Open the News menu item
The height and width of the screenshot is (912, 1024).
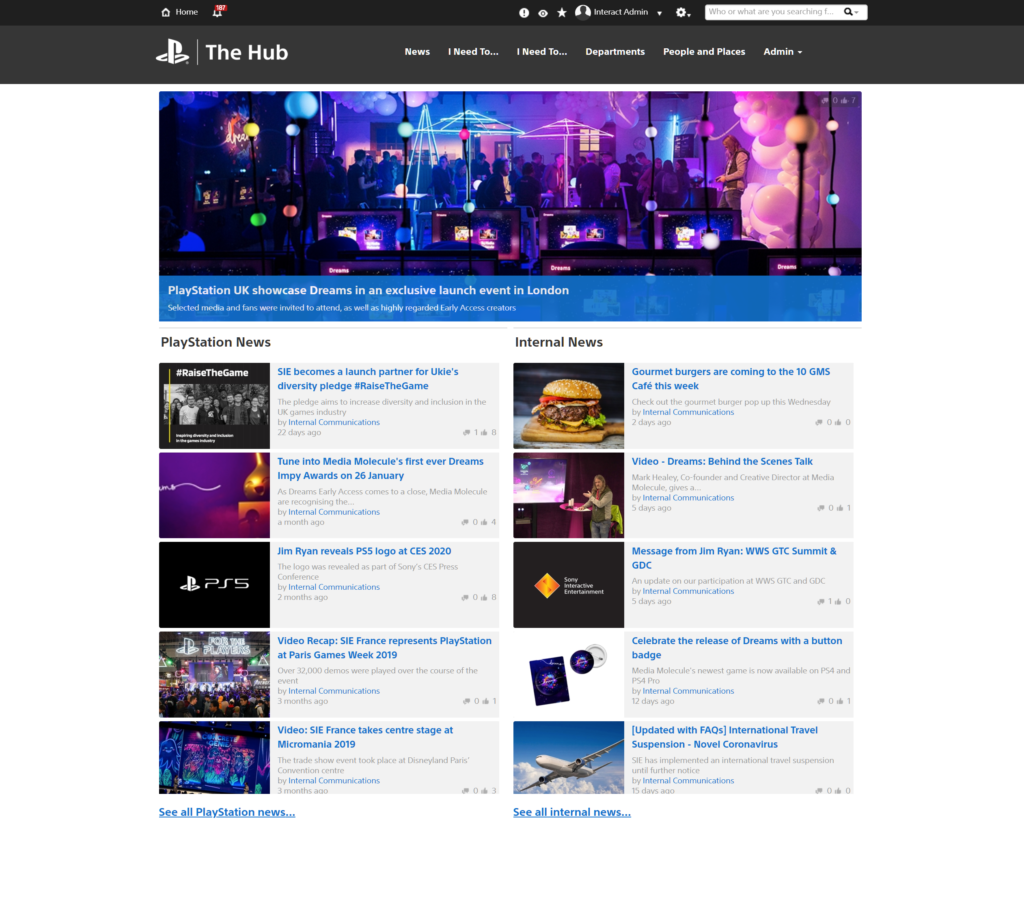[x=417, y=52]
